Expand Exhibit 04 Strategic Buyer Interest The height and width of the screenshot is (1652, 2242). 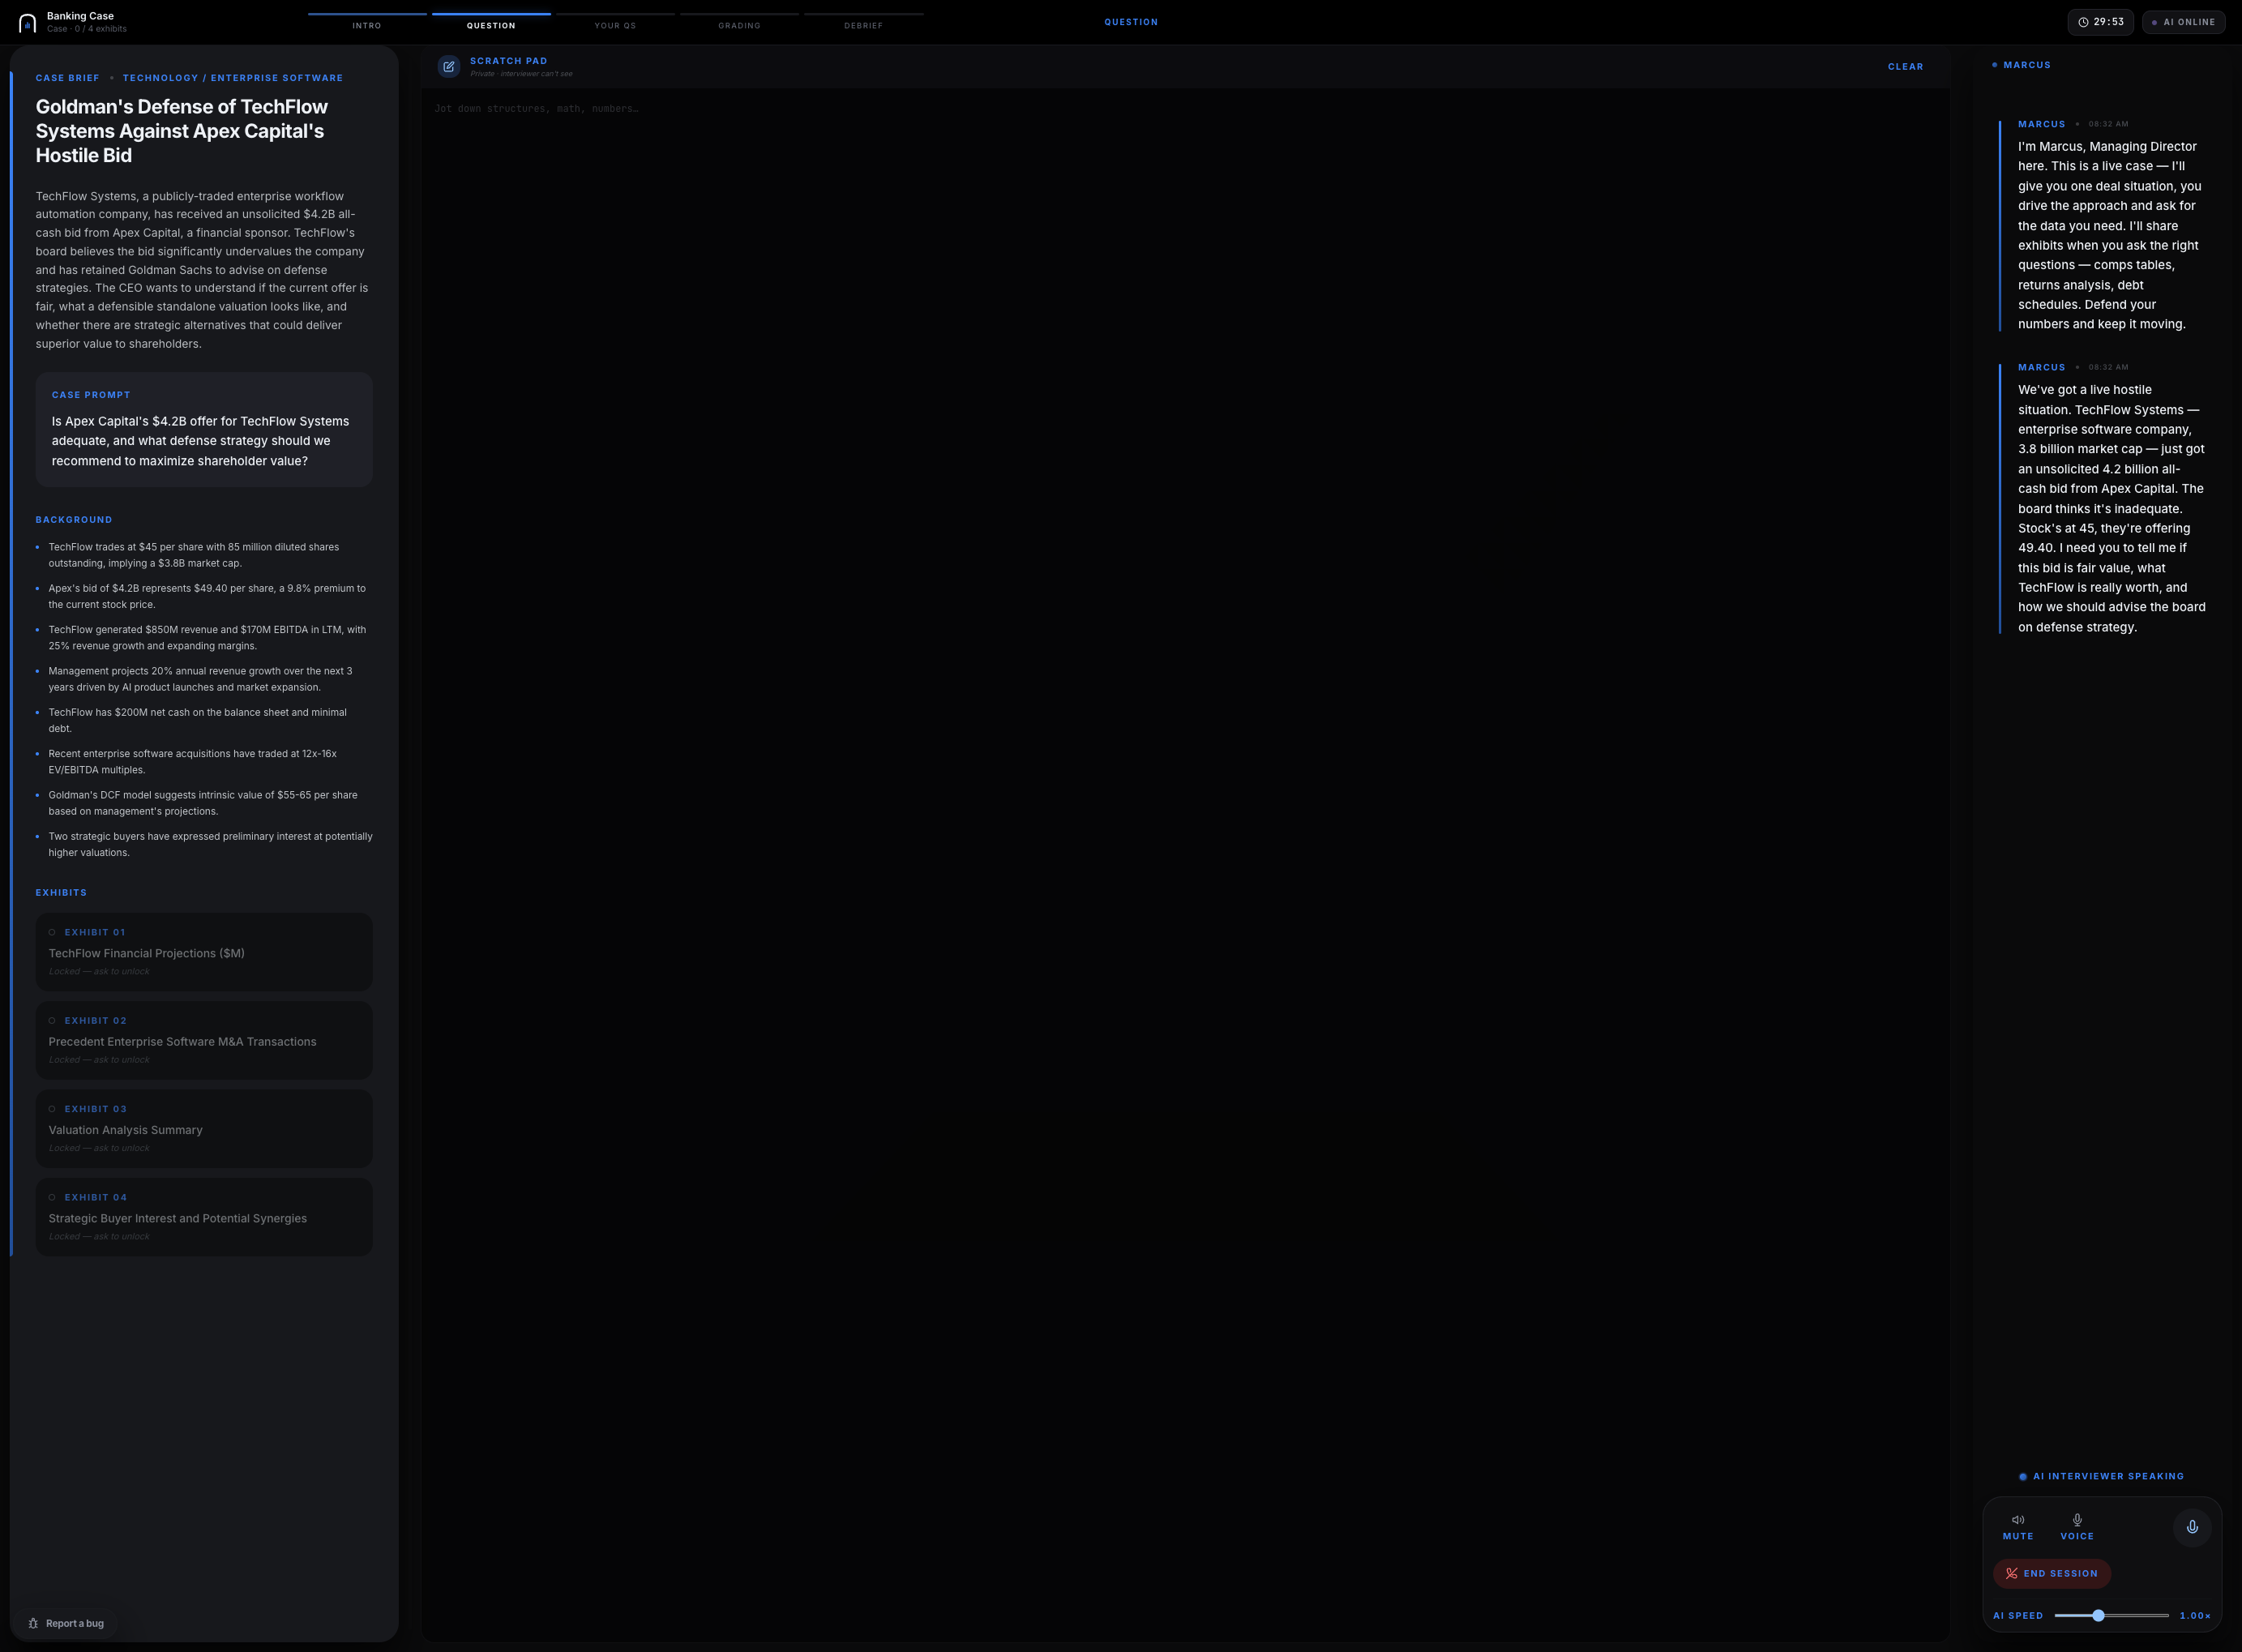click(x=204, y=1217)
